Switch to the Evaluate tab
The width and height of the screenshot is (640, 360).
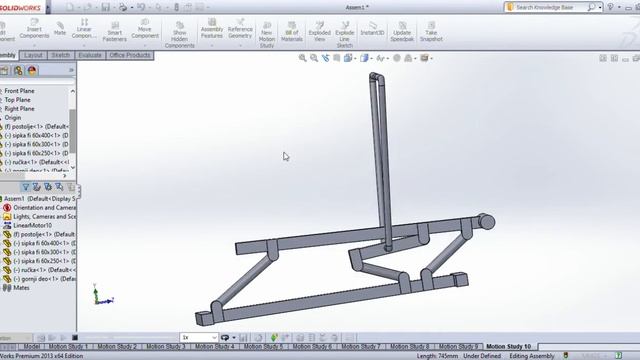(x=90, y=55)
